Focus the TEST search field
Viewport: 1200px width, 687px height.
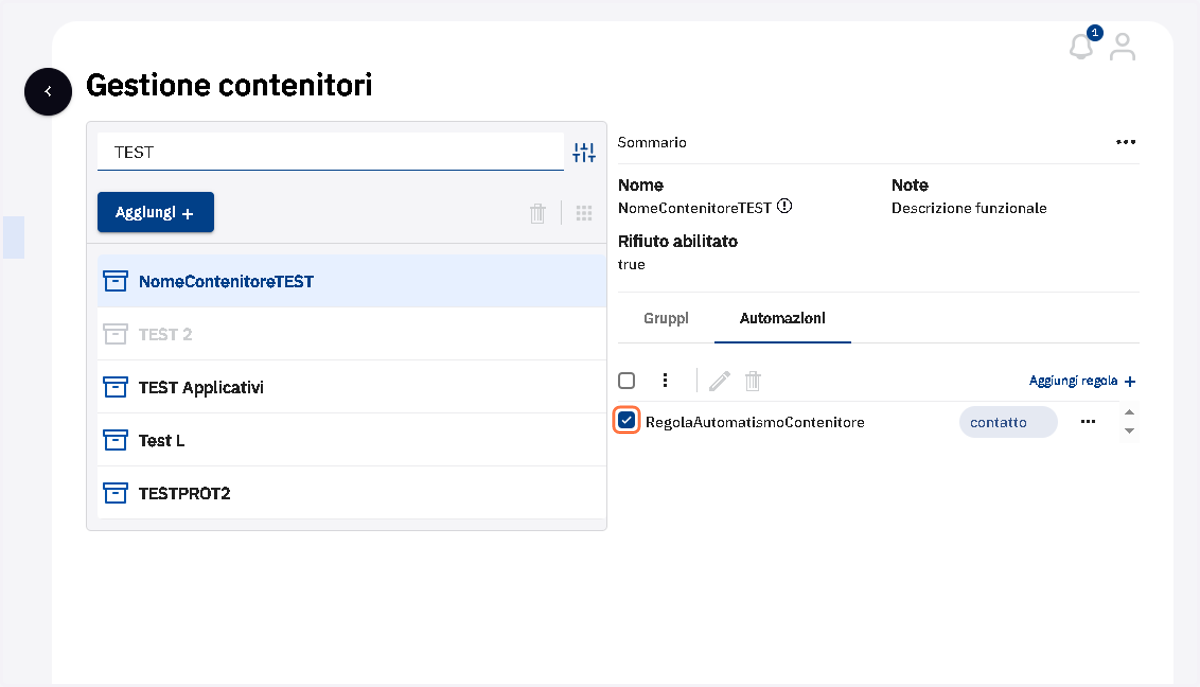pyautogui.click(x=330, y=152)
